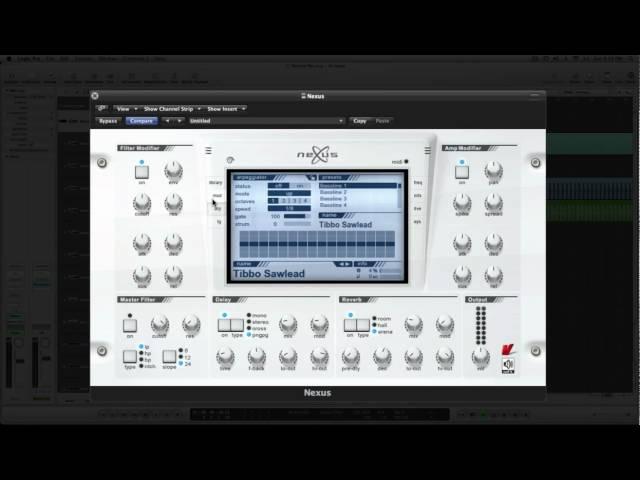Click the Master Filter slope button

169,356
